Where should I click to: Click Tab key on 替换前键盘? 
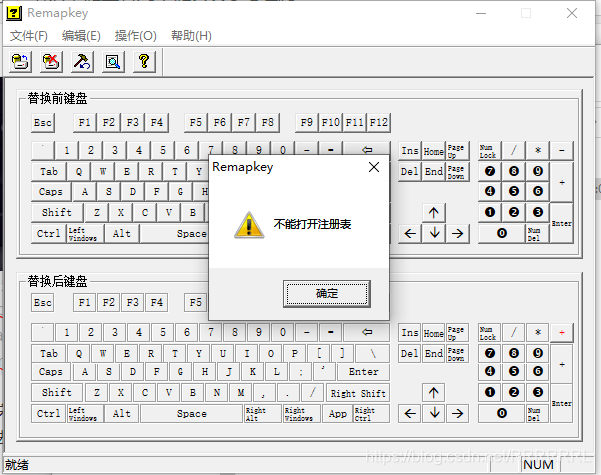click(49, 171)
